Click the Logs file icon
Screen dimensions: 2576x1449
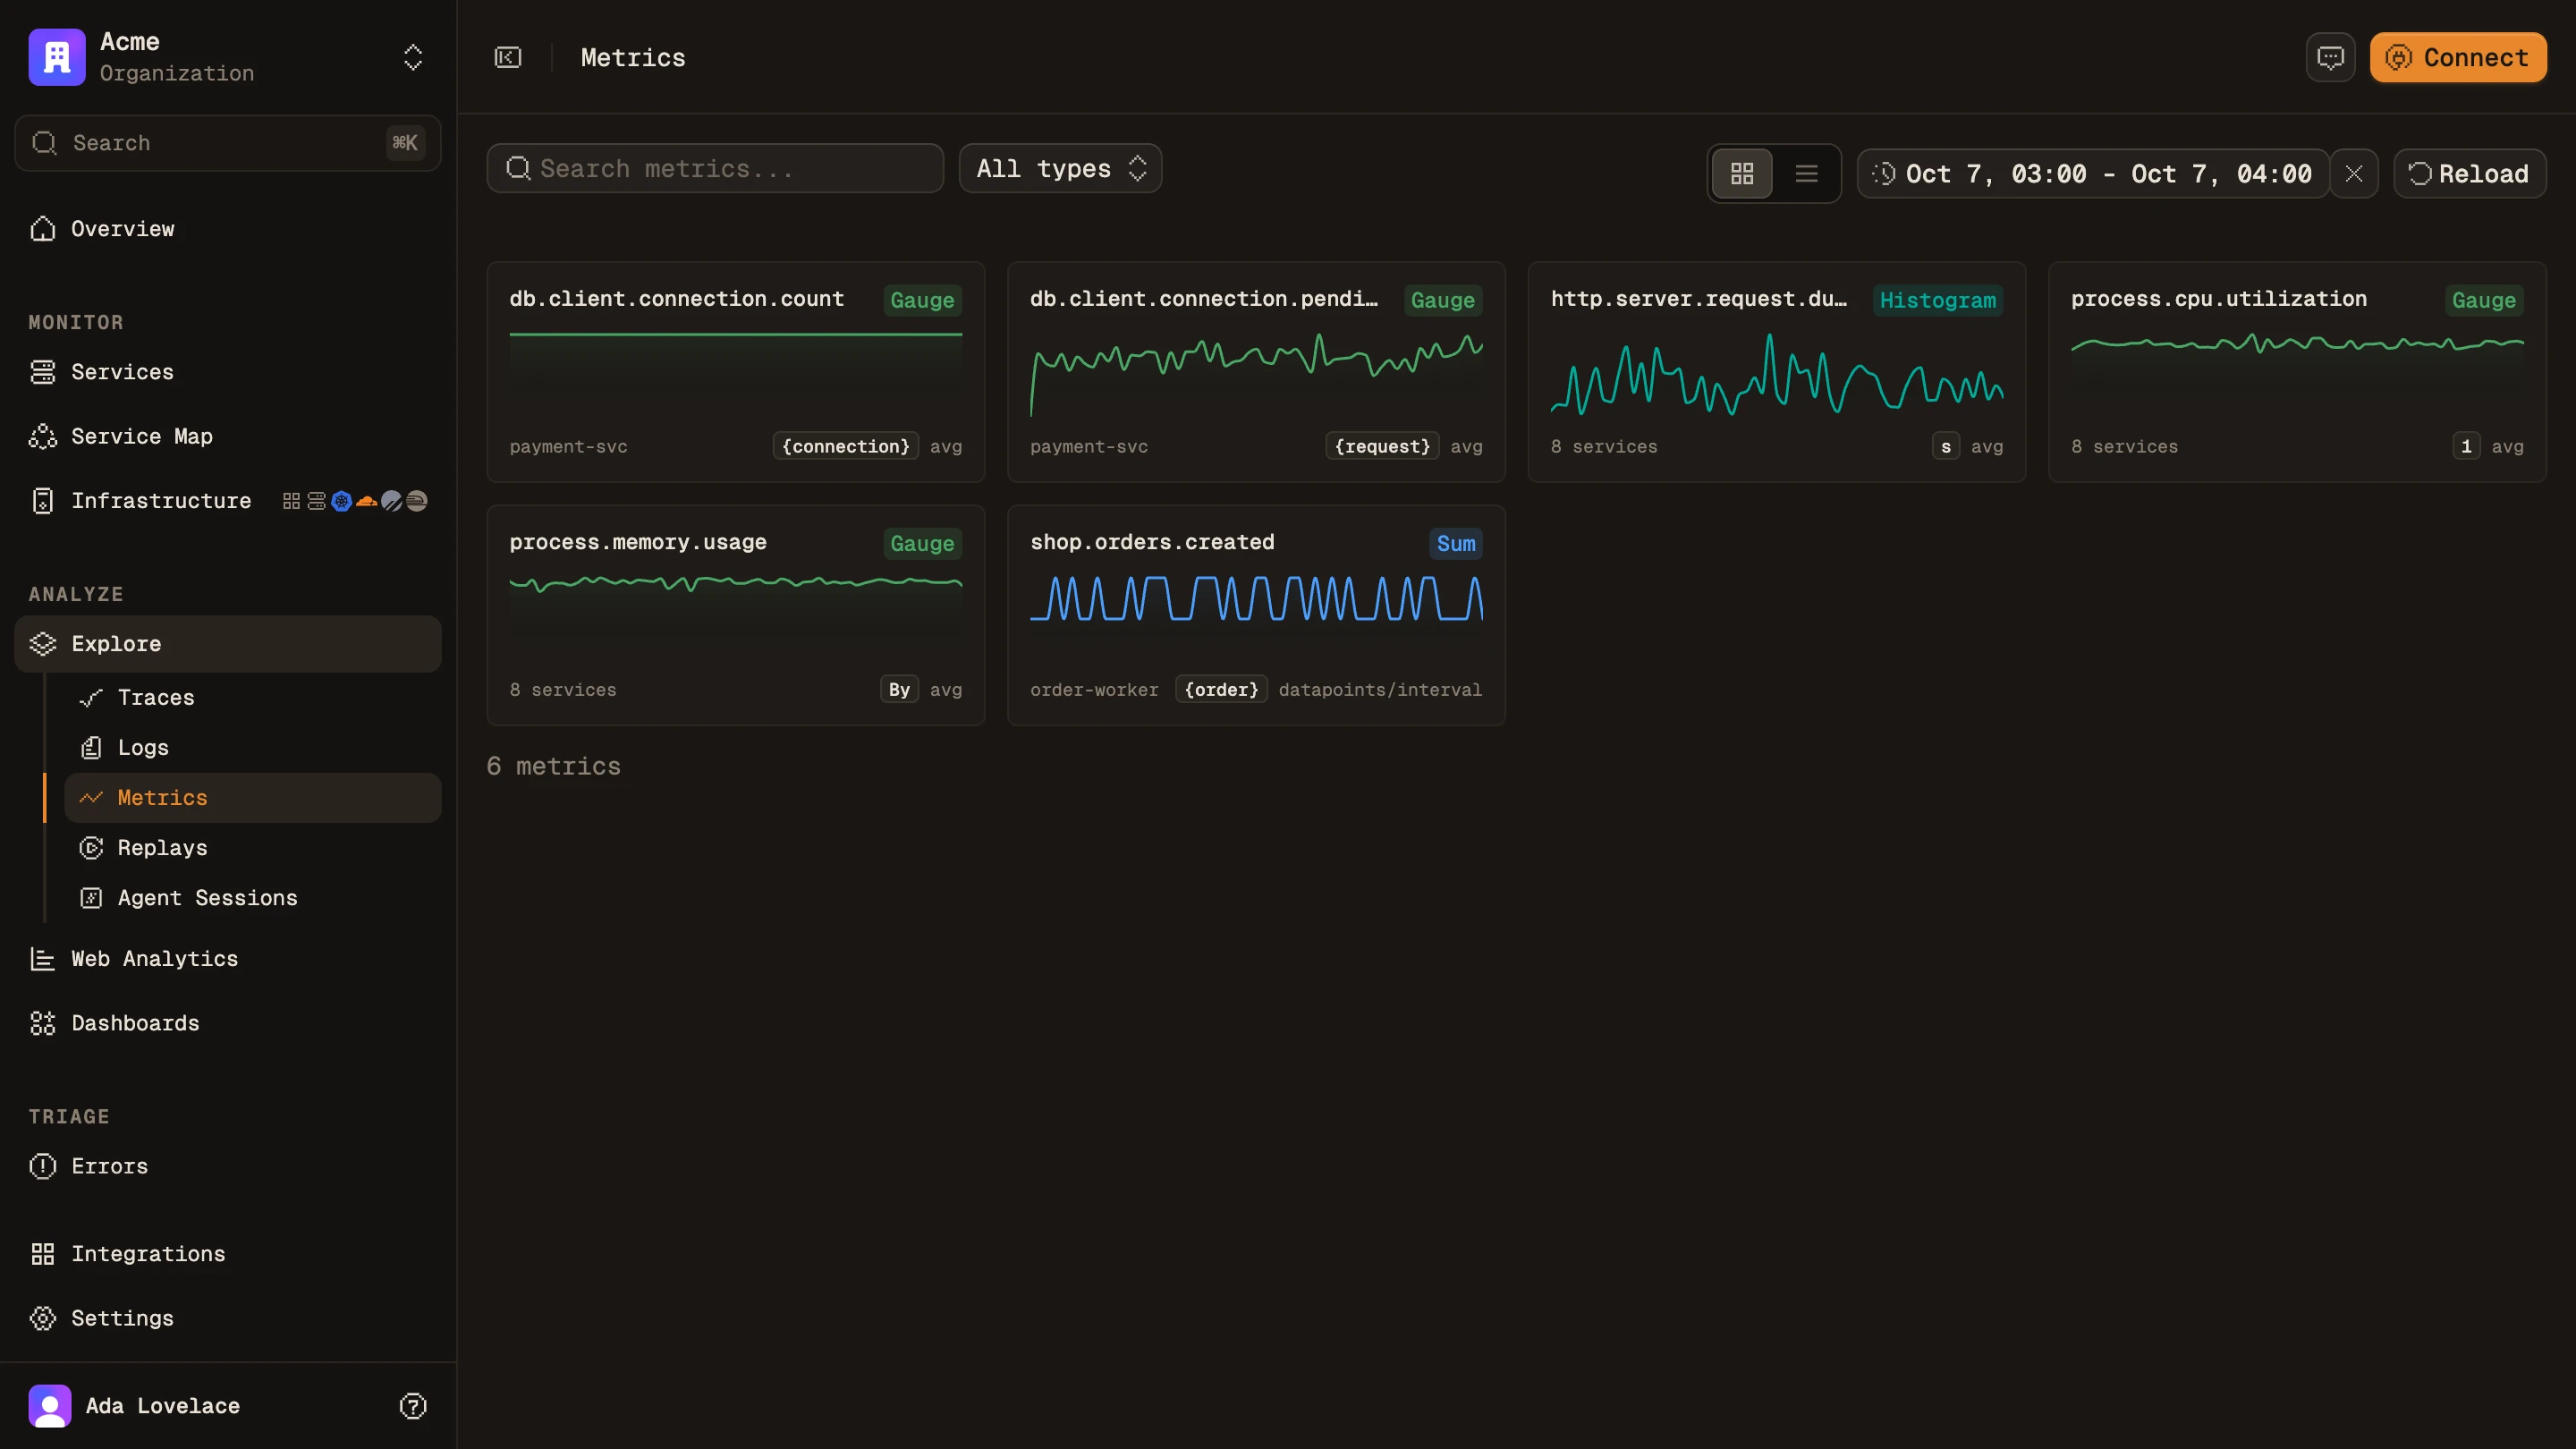[91, 748]
